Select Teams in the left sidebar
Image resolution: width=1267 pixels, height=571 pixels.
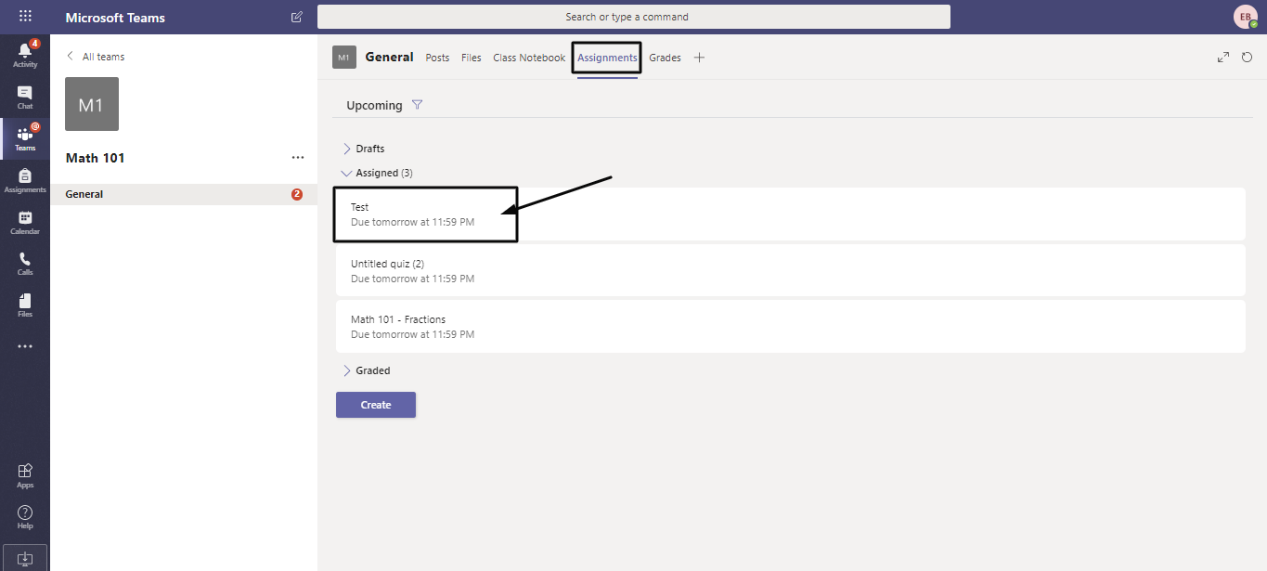25,138
